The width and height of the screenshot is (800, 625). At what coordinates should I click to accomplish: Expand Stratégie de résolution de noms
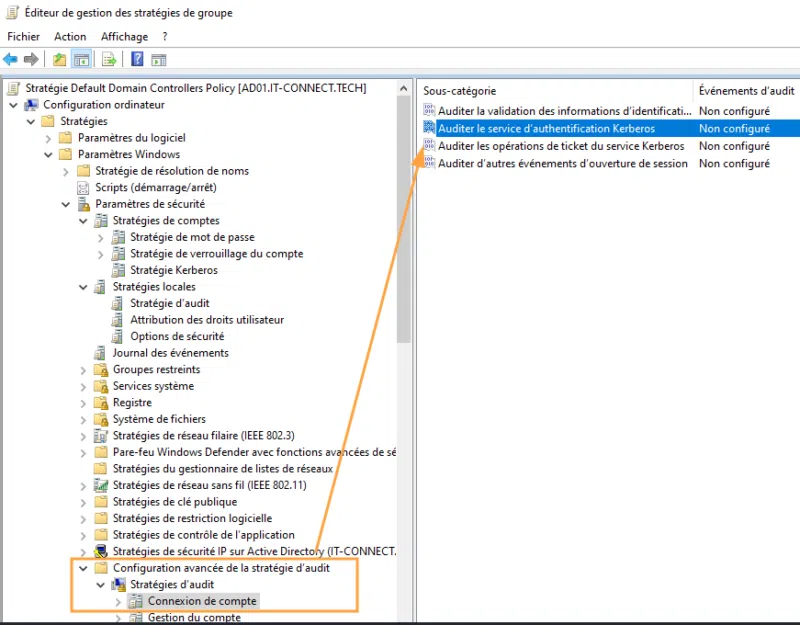pos(65,171)
